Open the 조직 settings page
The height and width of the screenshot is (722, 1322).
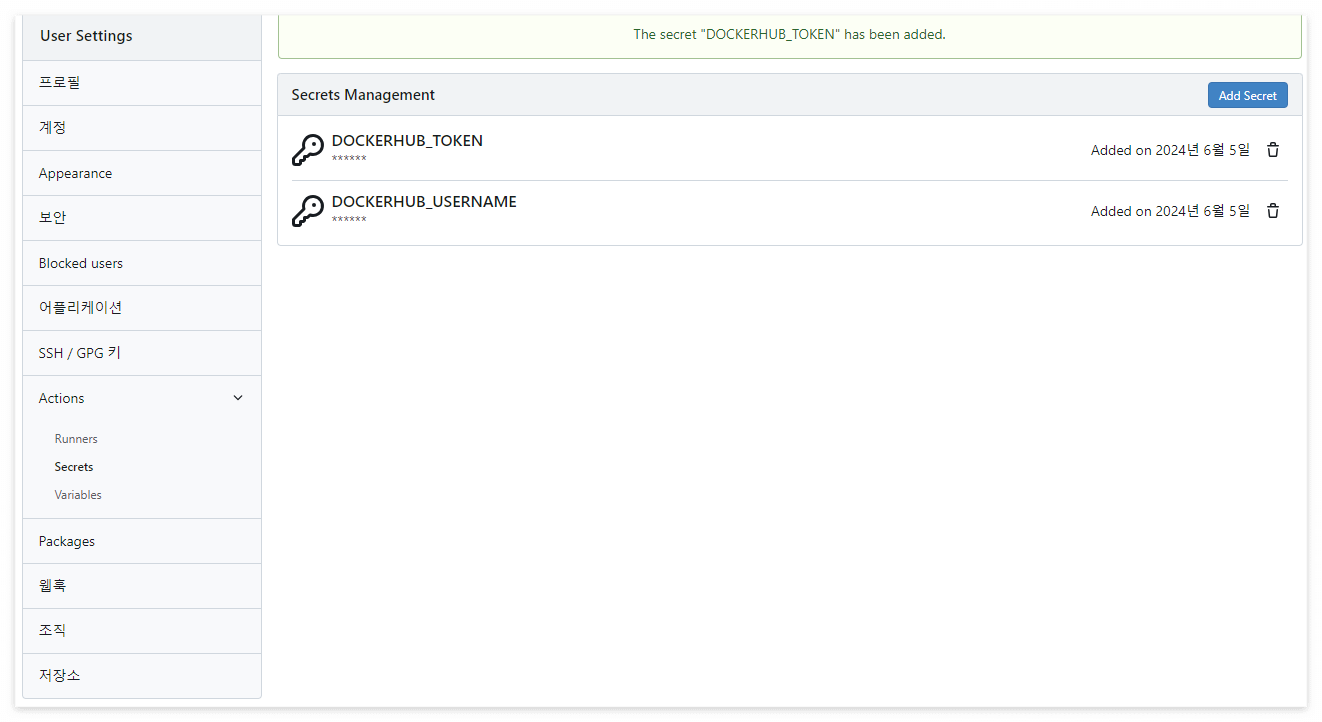coord(142,631)
